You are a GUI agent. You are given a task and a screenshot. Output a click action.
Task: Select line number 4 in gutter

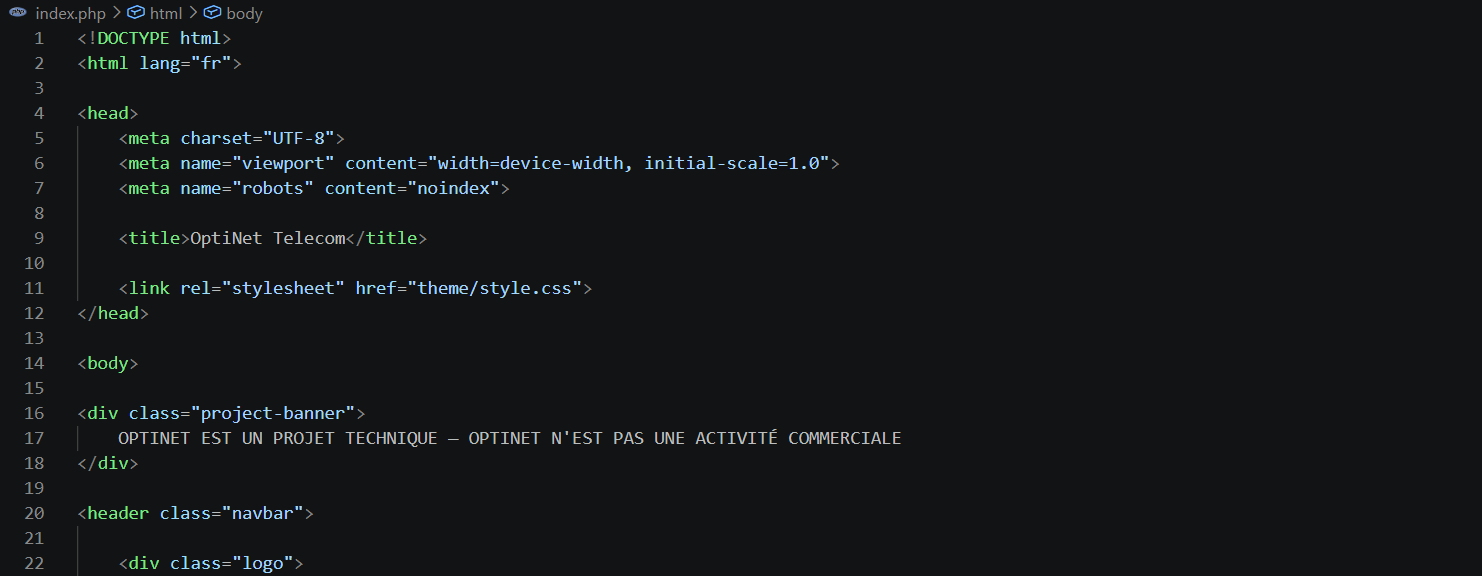[39, 113]
